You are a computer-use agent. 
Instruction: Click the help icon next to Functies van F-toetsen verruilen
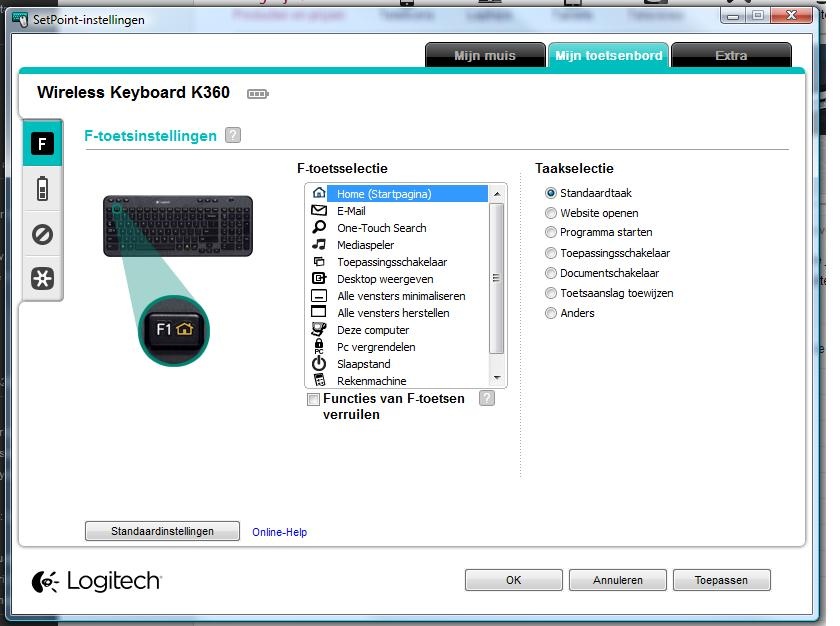(x=487, y=398)
